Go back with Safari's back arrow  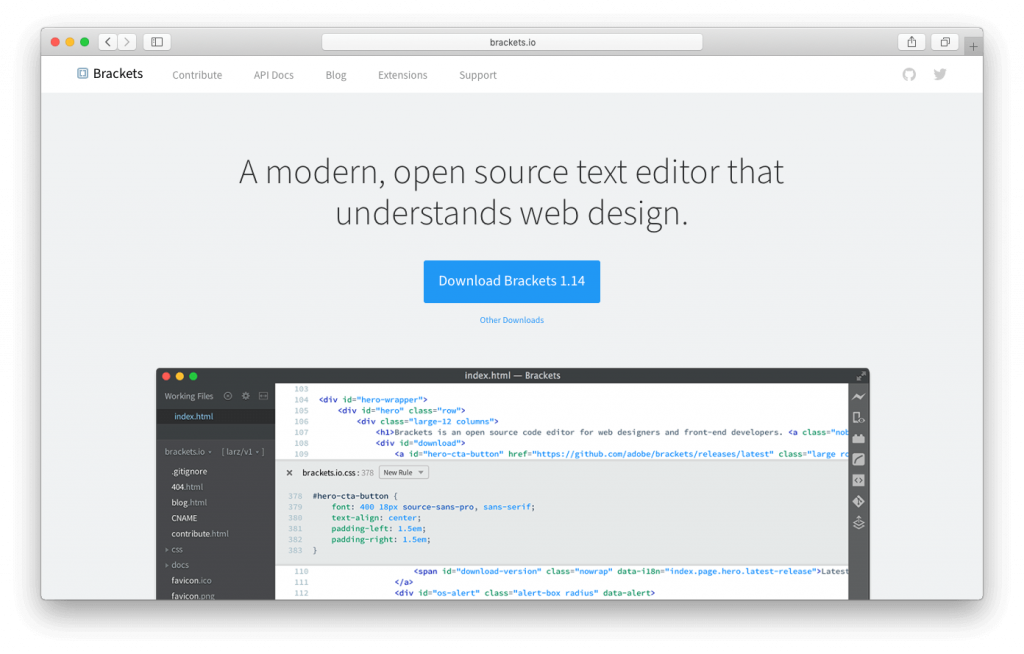point(108,42)
